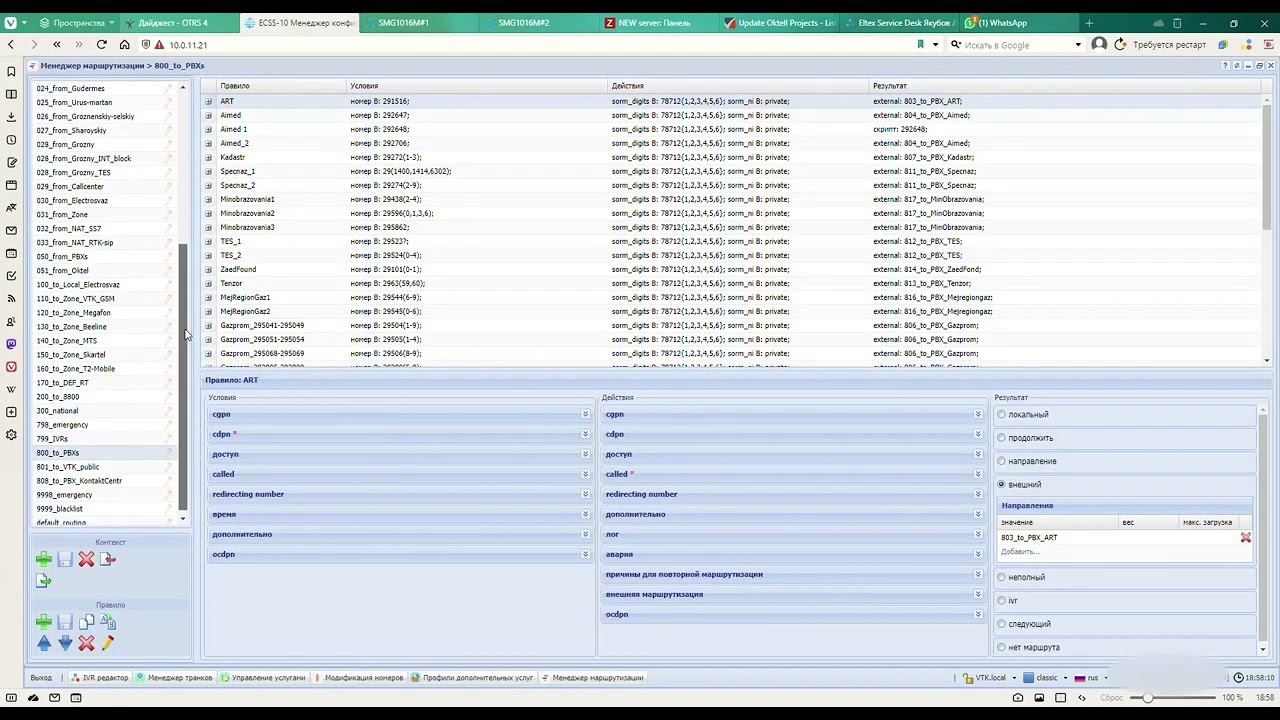This screenshot has height=720, width=1280.
Task: Export the context to a file
Action: [44, 580]
